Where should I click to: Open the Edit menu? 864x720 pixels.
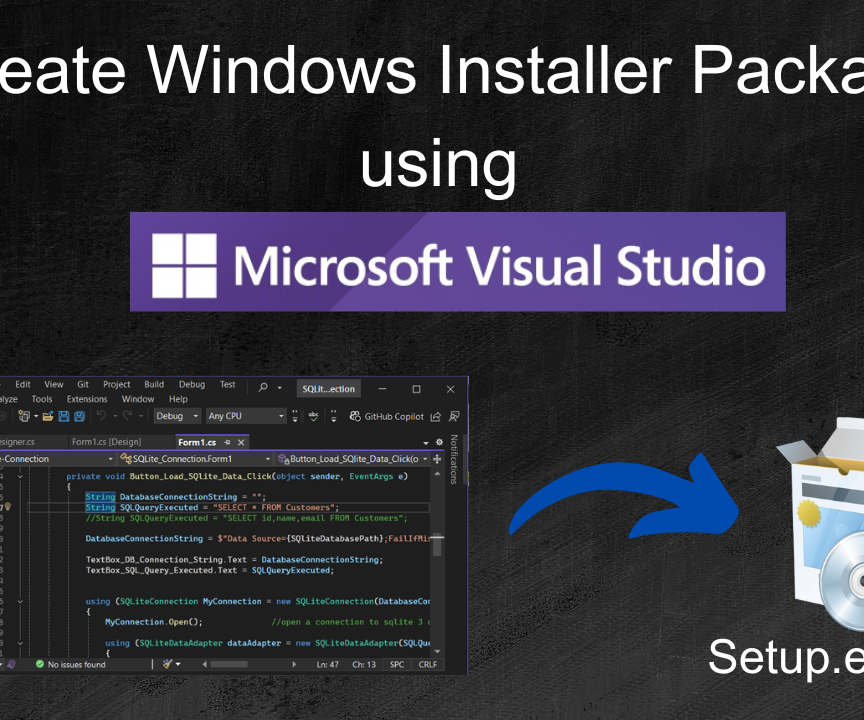(x=23, y=385)
